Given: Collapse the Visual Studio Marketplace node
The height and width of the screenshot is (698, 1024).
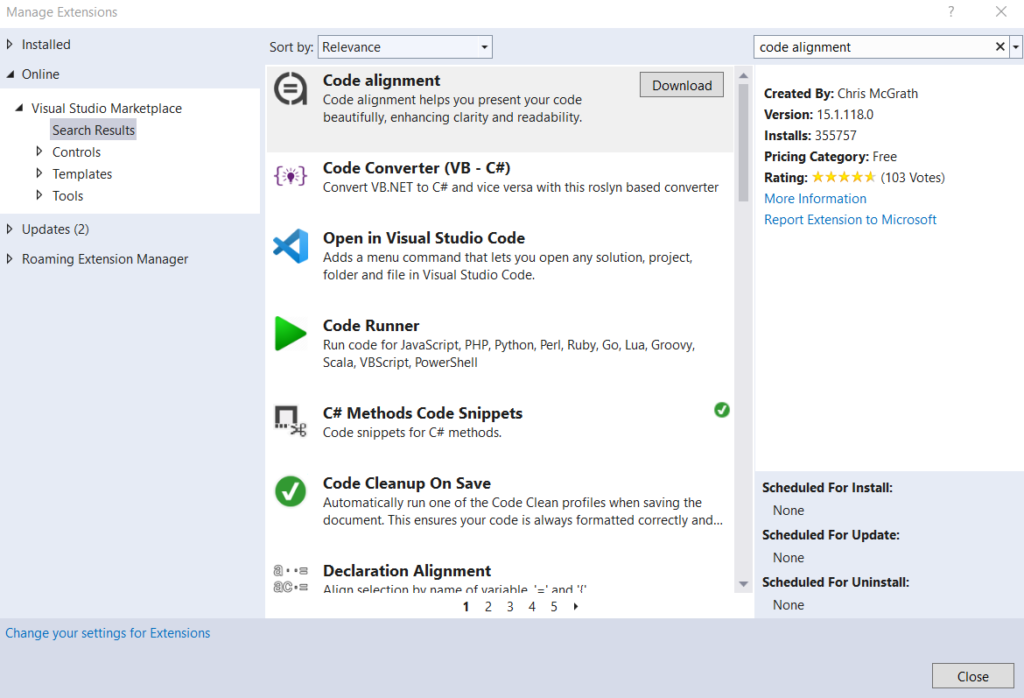Looking at the screenshot, I should pos(19,108).
